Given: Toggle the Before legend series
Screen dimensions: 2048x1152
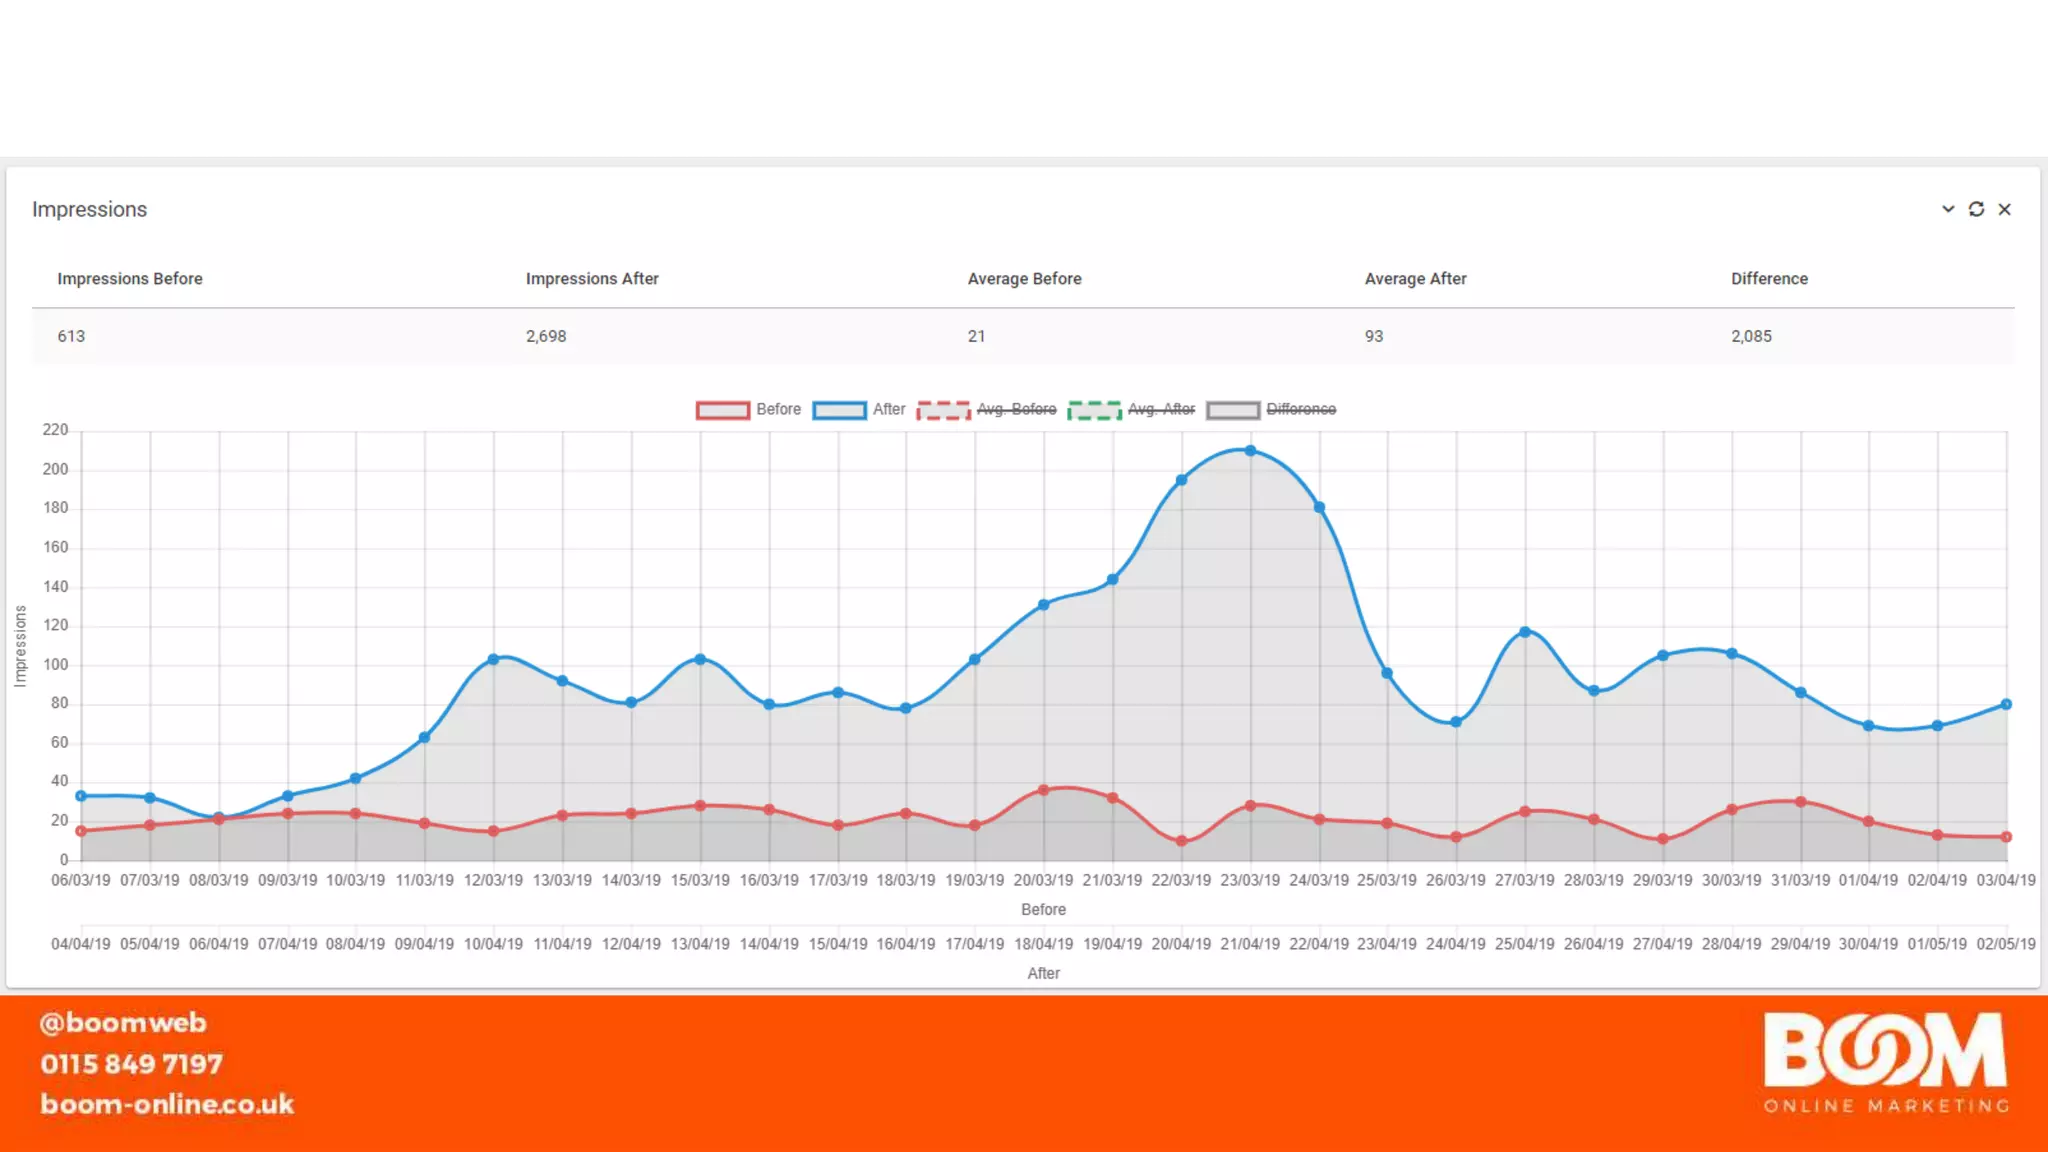Looking at the screenshot, I should (778, 409).
